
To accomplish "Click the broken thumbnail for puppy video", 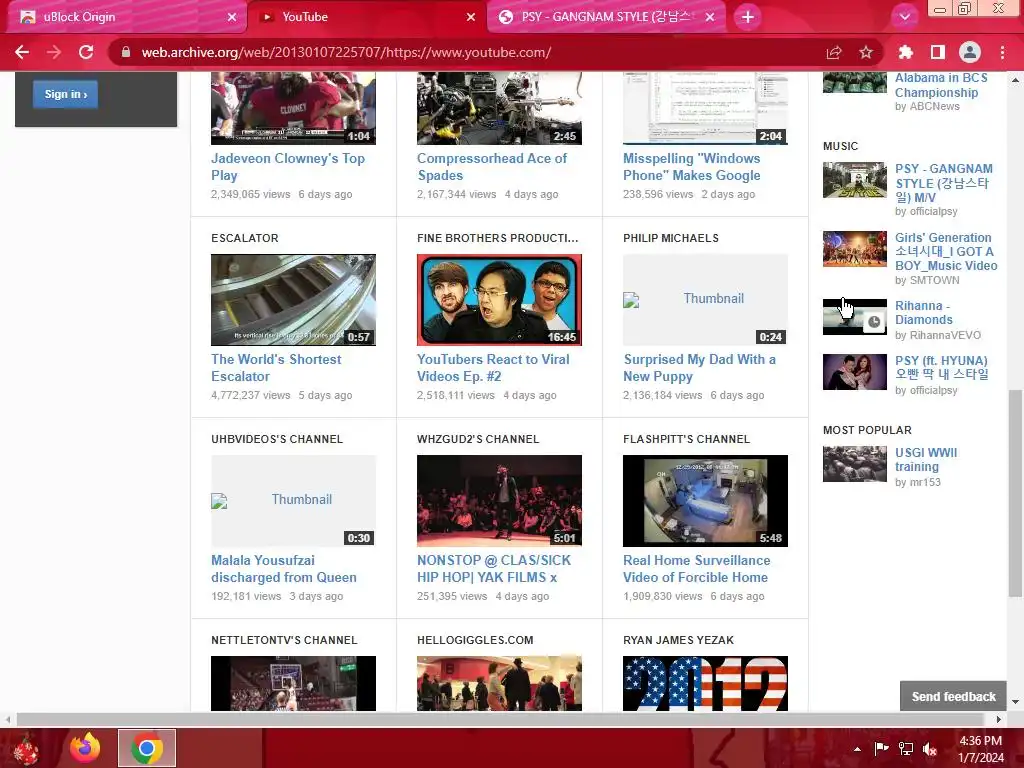I will coord(705,300).
